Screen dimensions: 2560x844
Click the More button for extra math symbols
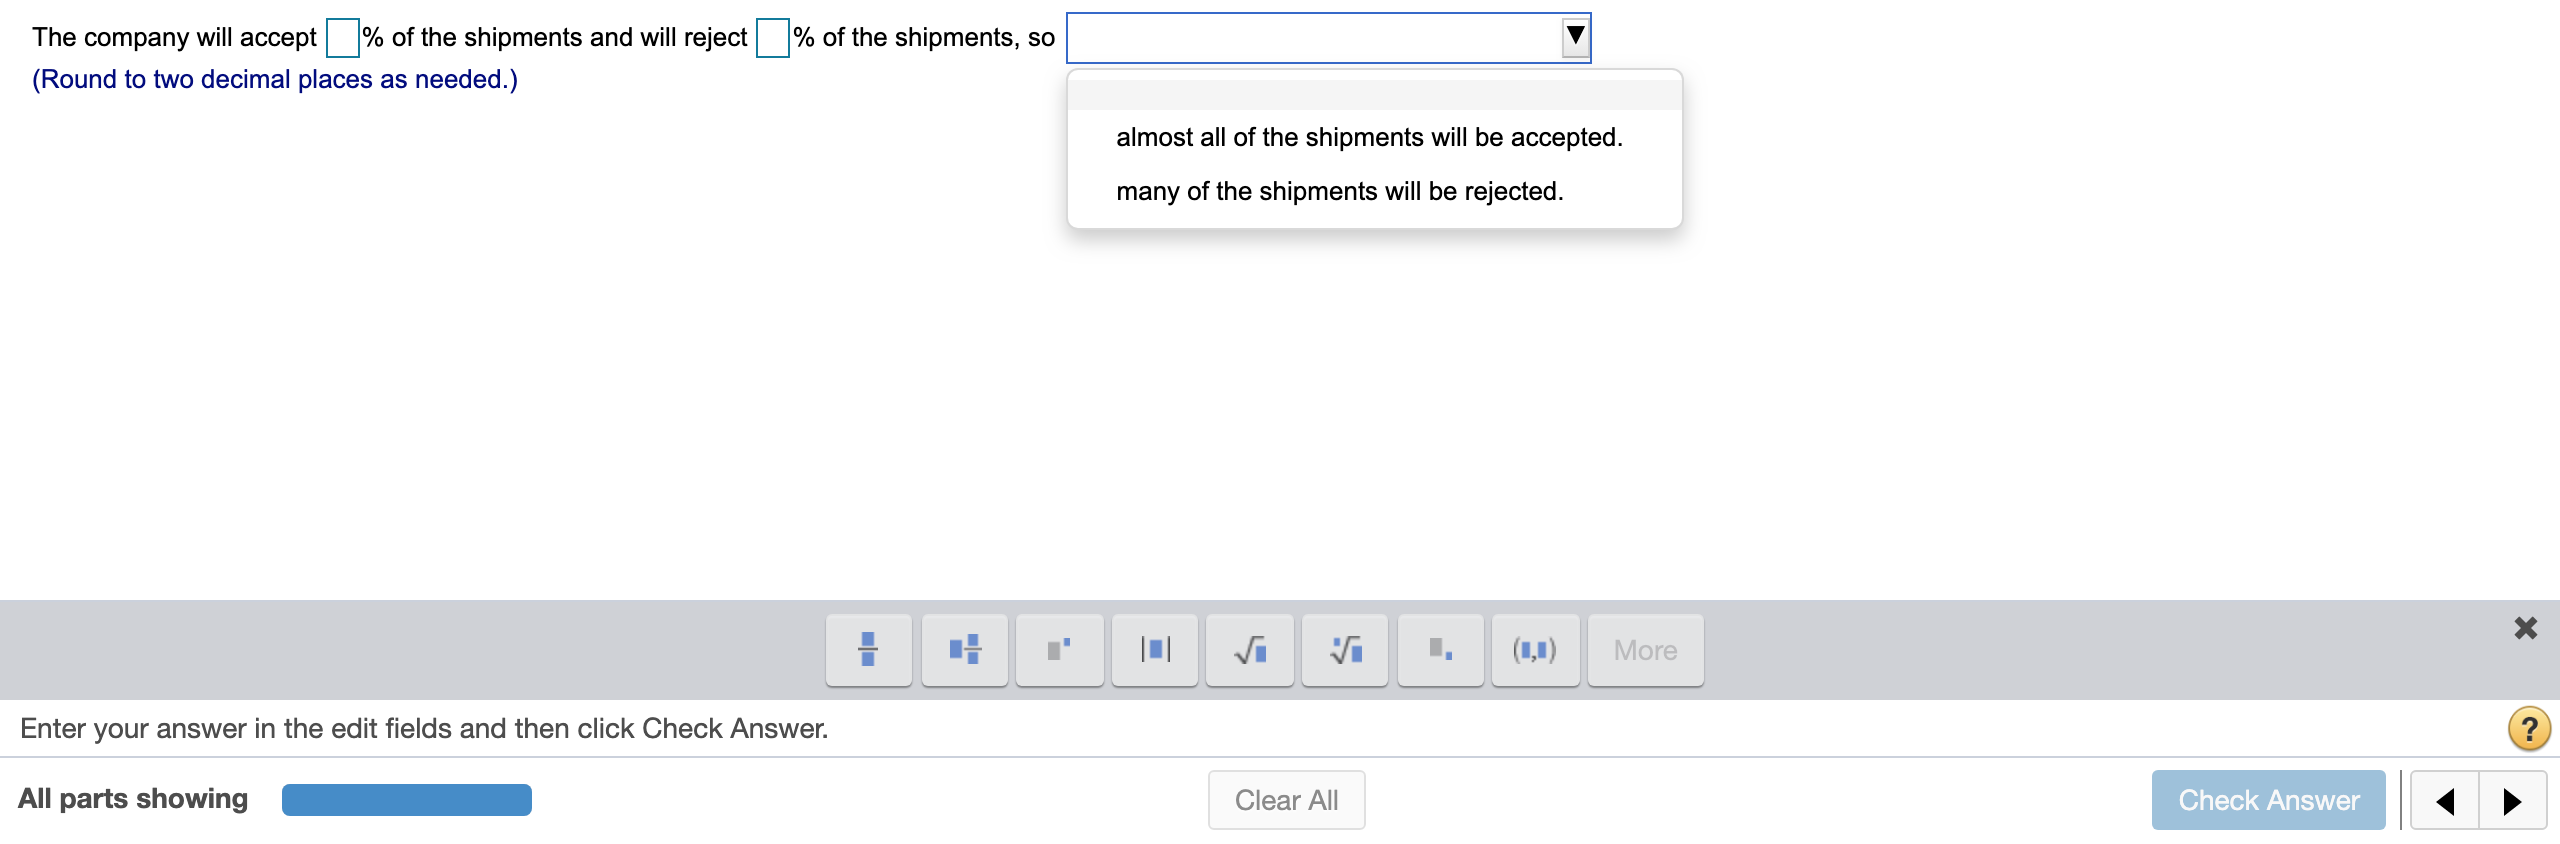1644,650
